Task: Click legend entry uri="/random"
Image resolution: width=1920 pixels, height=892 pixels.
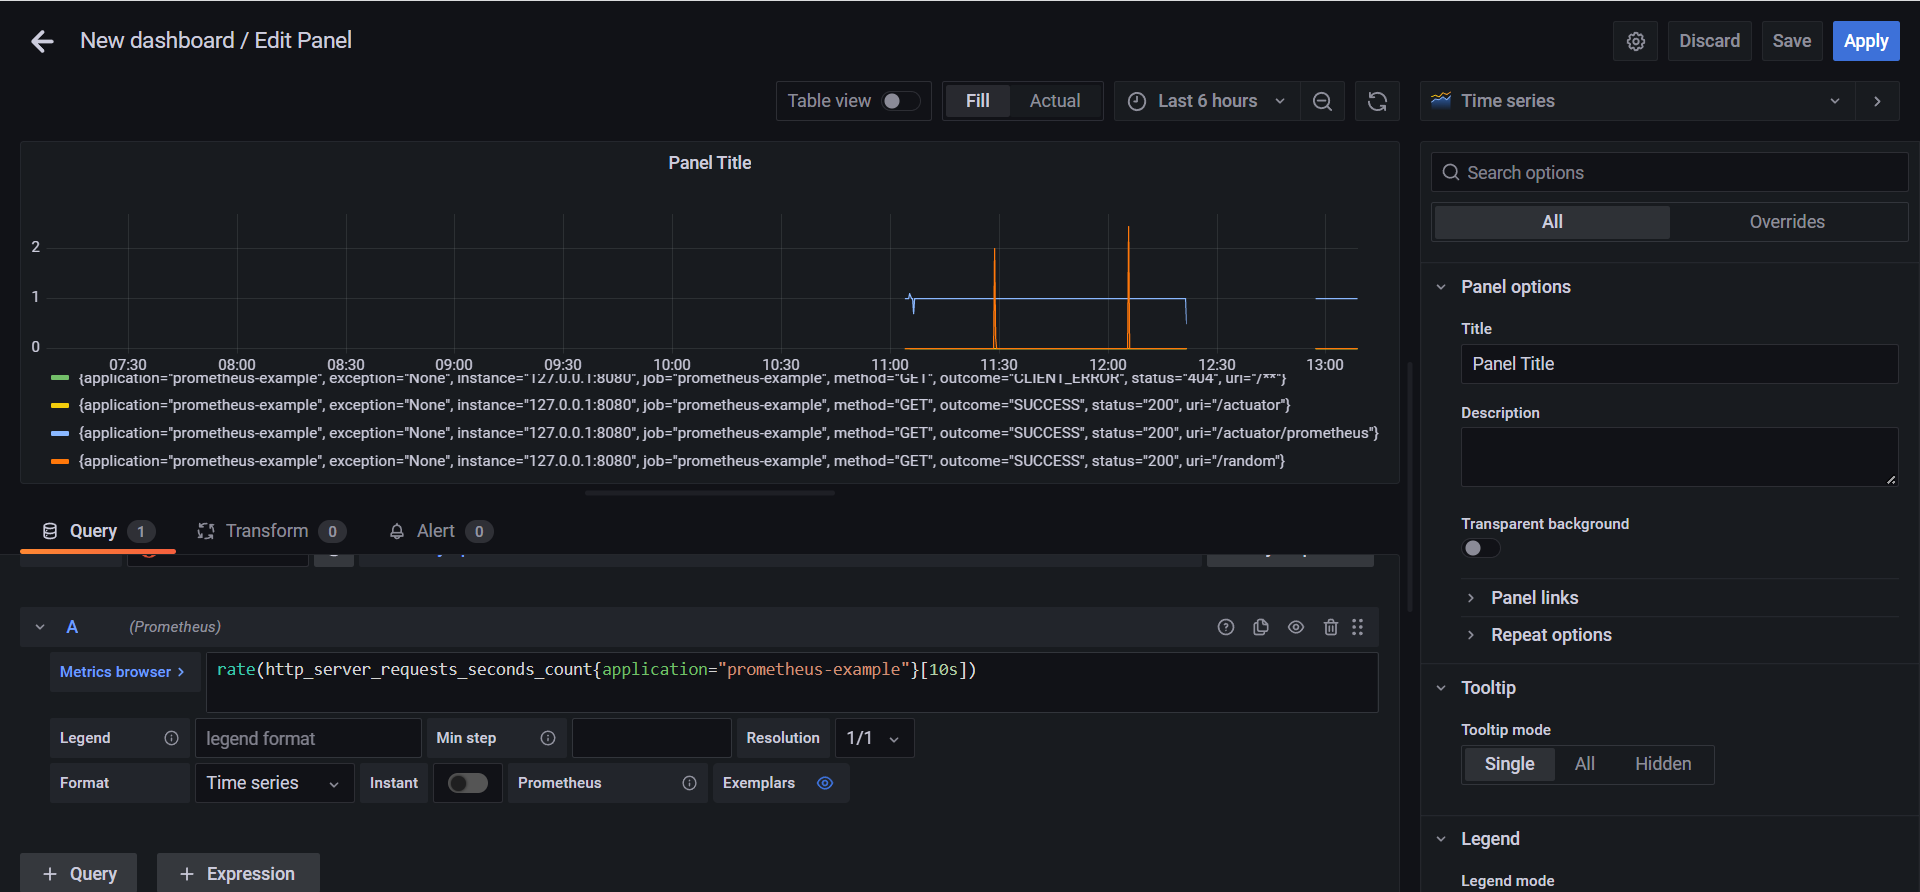Action: click(682, 461)
